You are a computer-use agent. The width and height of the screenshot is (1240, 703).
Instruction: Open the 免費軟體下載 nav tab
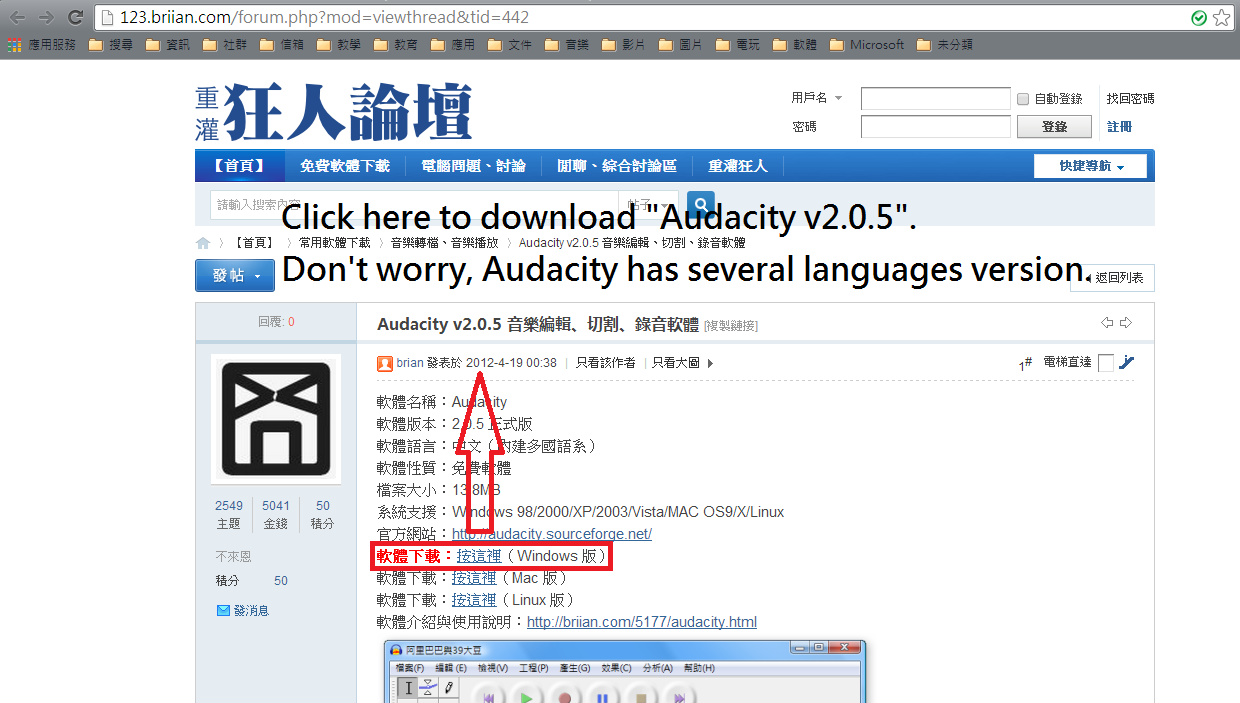345,166
